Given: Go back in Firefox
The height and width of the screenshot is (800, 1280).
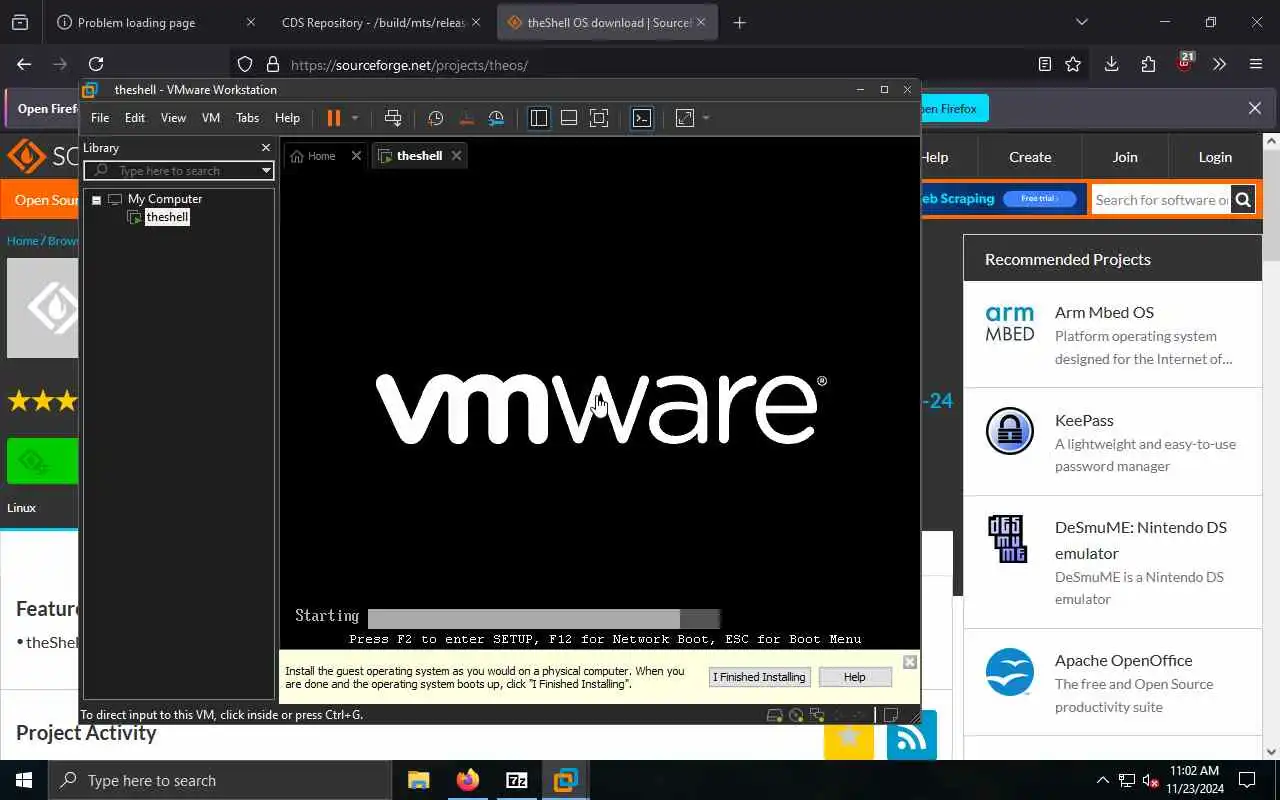Looking at the screenshot, I should 24,64.
